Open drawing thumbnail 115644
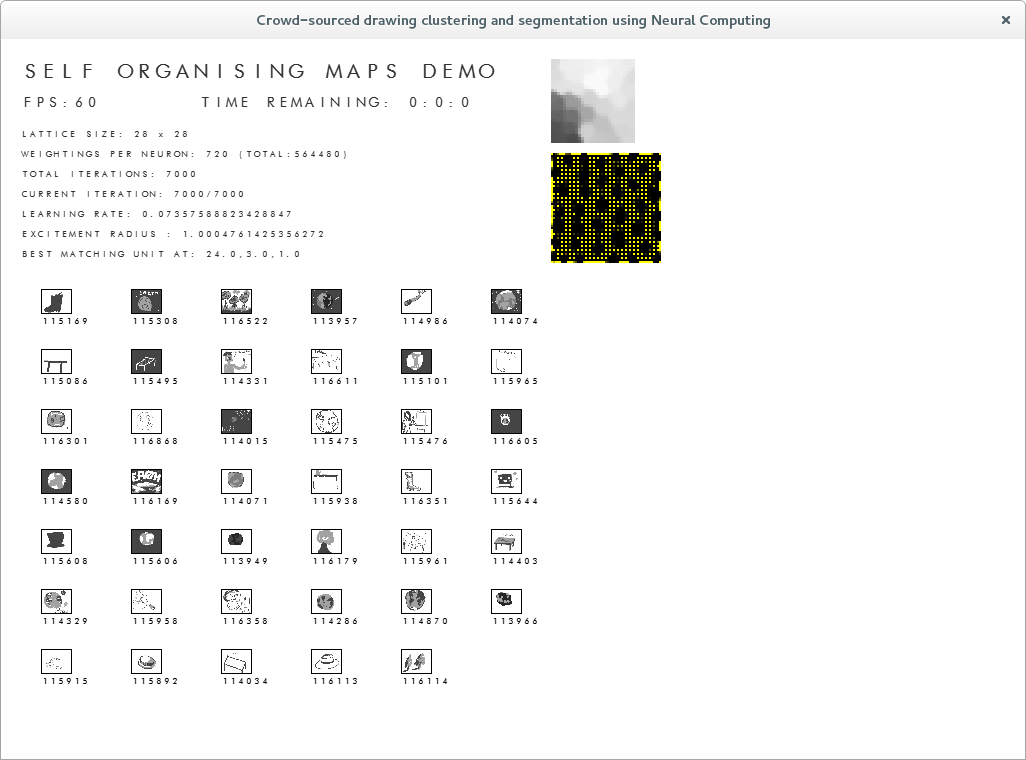Screen dimensions: 1026x760 click(x=506, y=482)
